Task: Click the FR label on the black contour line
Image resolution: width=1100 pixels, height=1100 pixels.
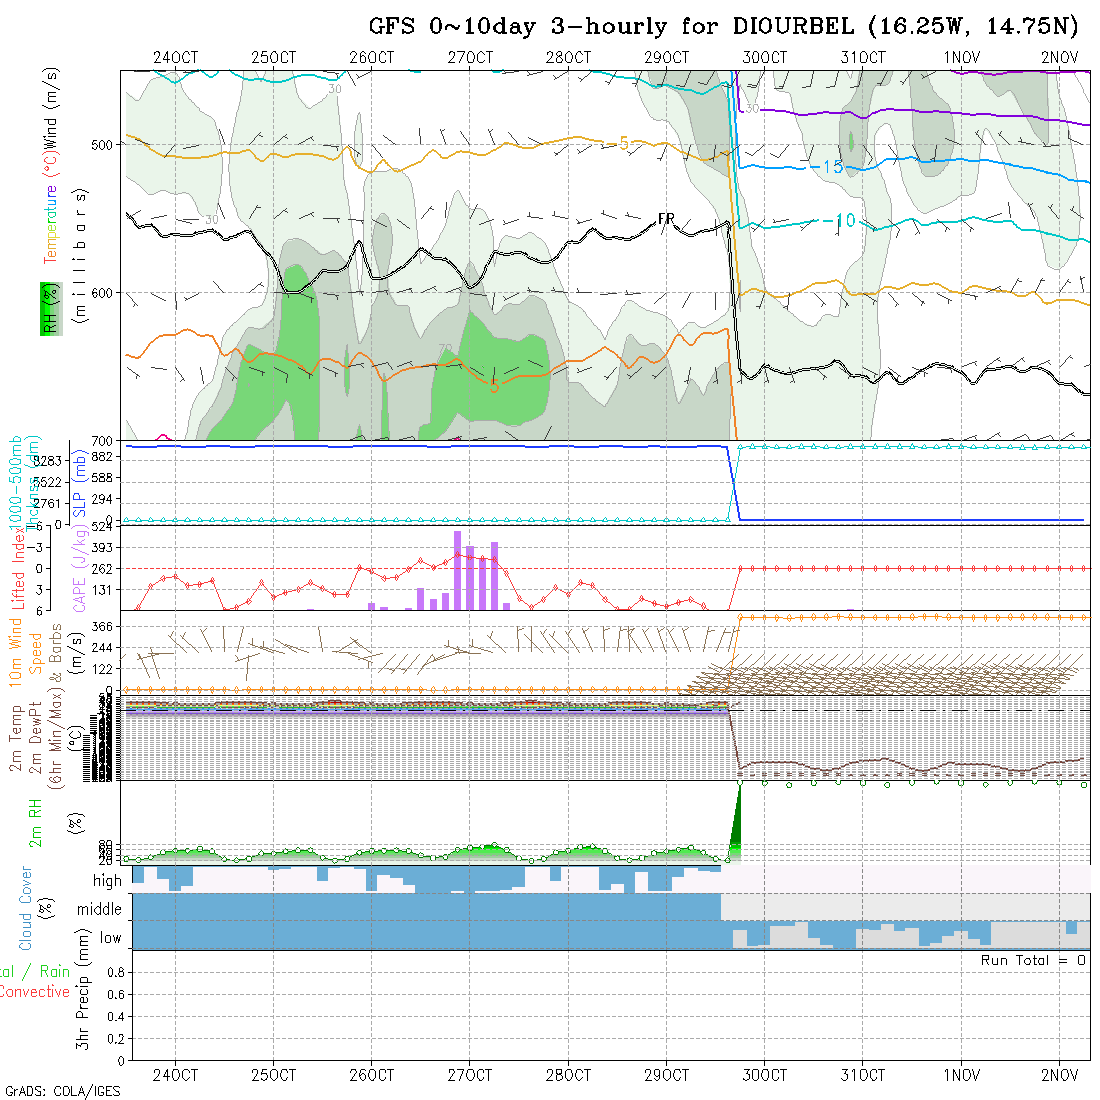Action: [666, 220]
